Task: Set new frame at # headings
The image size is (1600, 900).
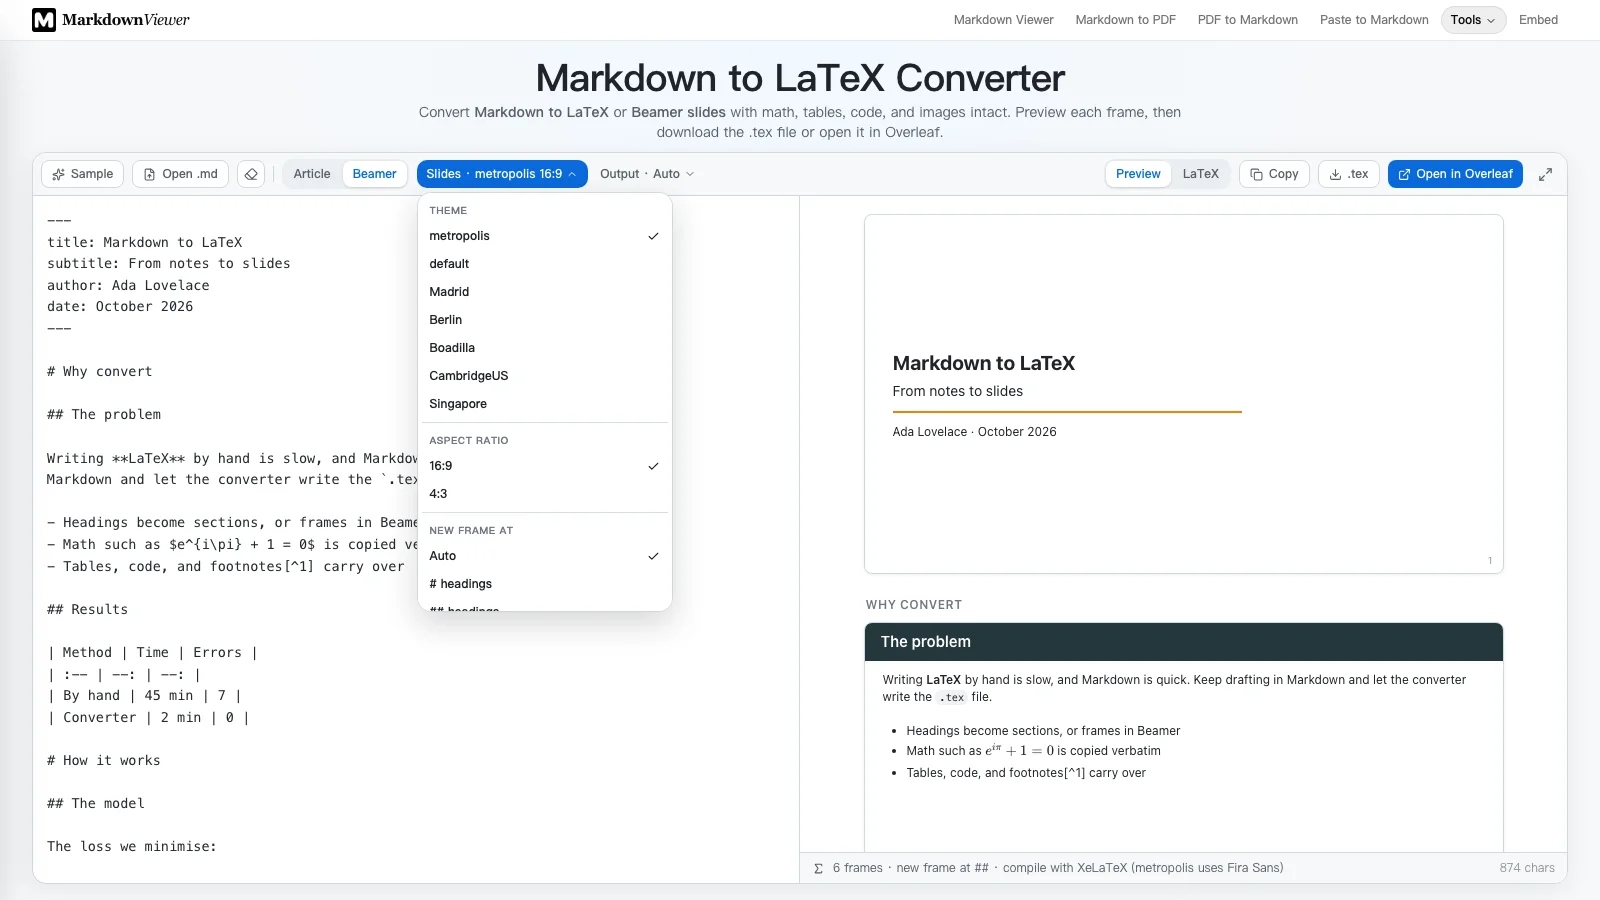Action: point(544,584)
